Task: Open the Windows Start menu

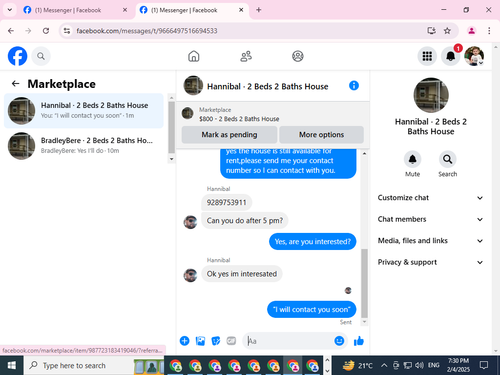Action: point(11,365)
